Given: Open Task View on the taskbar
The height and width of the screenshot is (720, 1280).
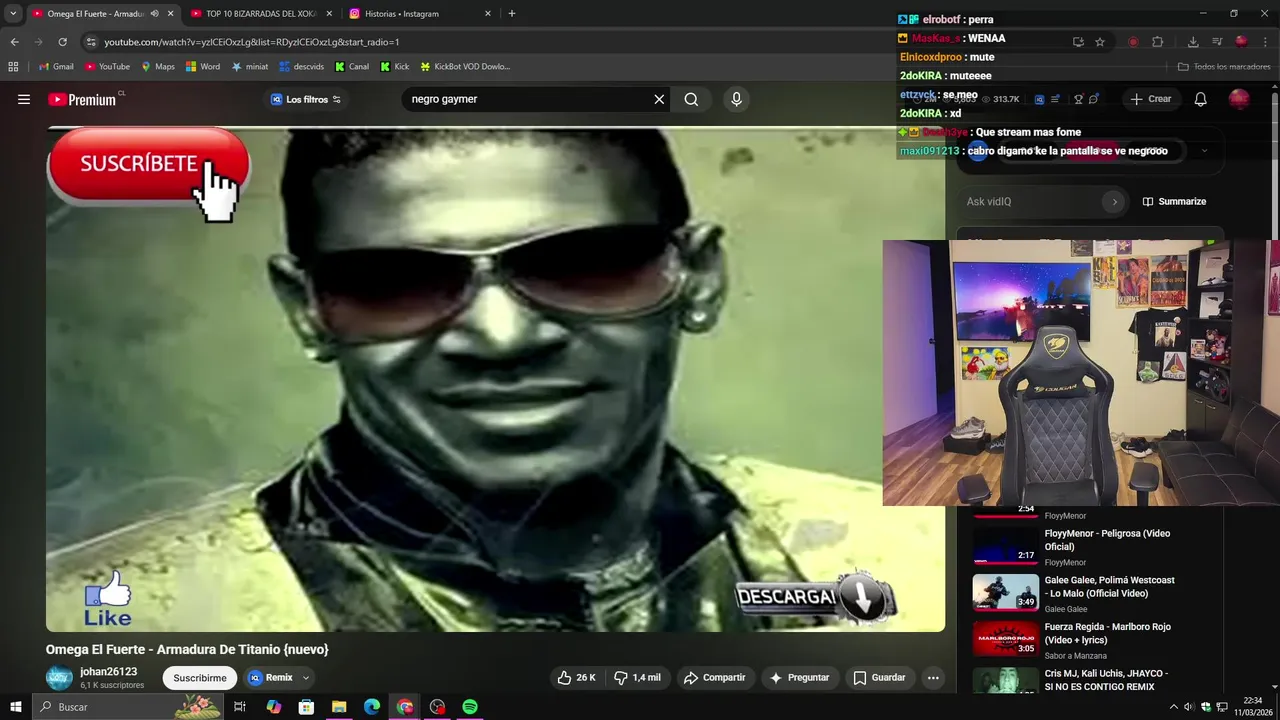Looking at the screenshot, I should (240, 707).
